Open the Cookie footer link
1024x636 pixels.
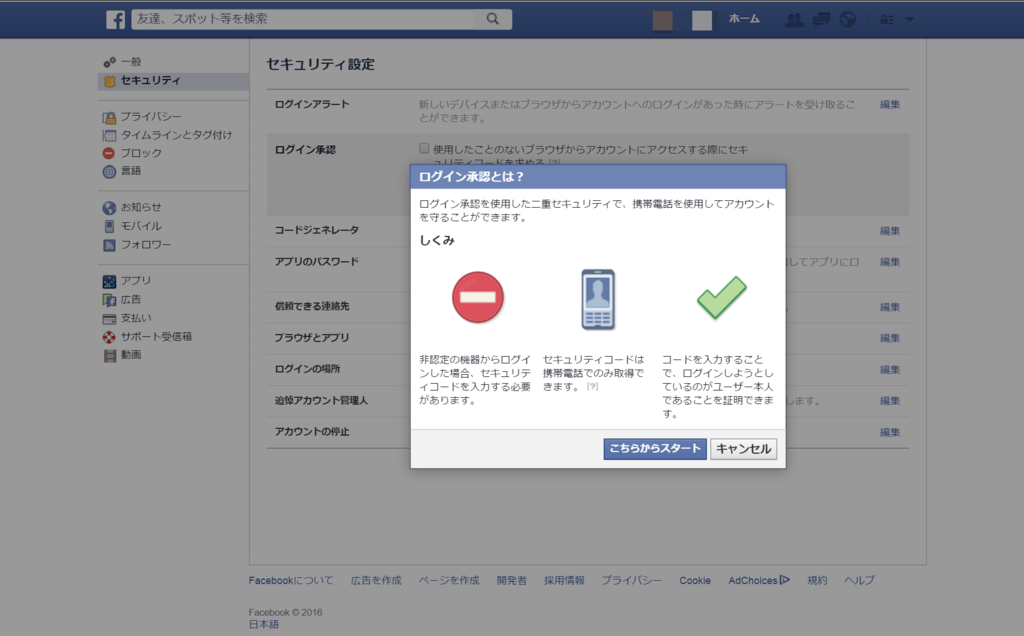tap(695, 580)
